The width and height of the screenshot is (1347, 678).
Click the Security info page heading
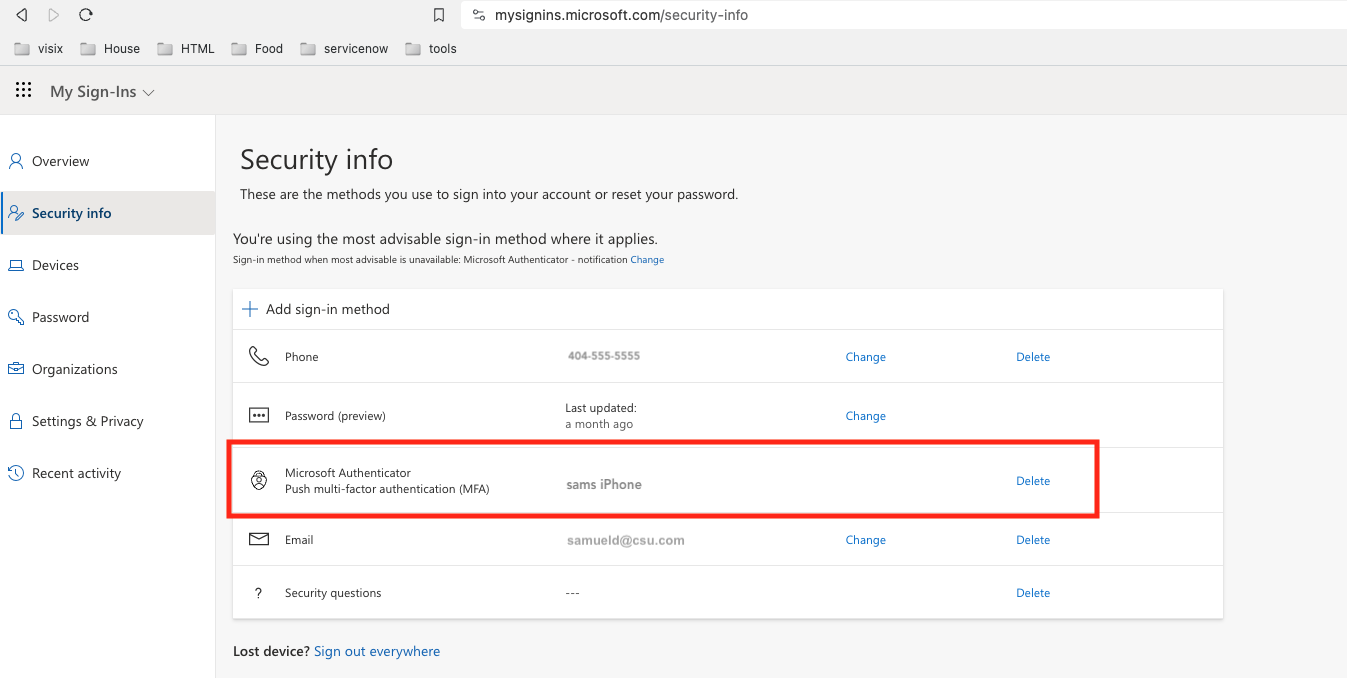317,160
